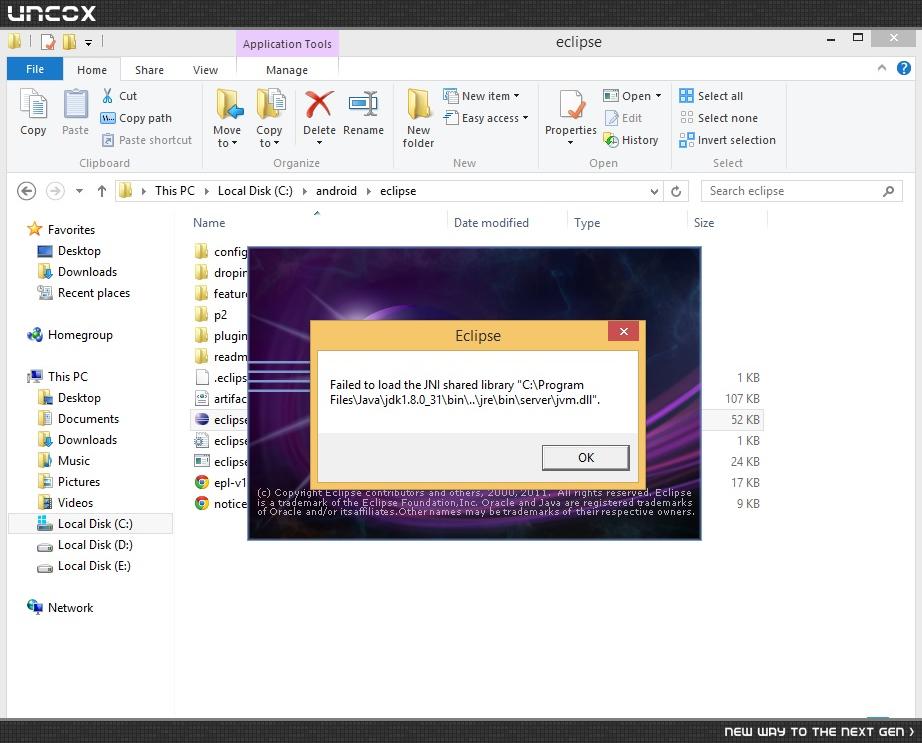
Task: Click the History button
Action: pyautogui.click(x=631, y=140)
